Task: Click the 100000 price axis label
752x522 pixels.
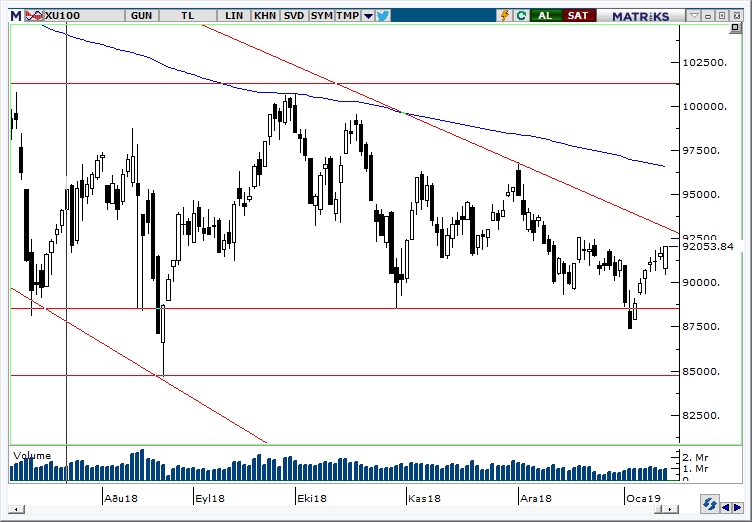Action: [x=705, y=107]
